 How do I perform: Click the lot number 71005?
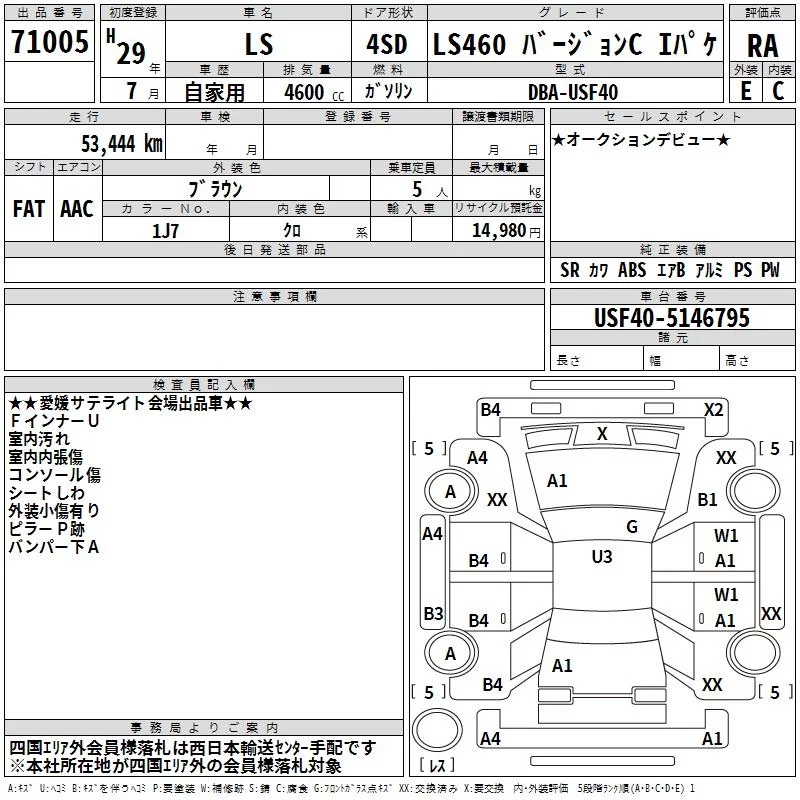(49, 41)
